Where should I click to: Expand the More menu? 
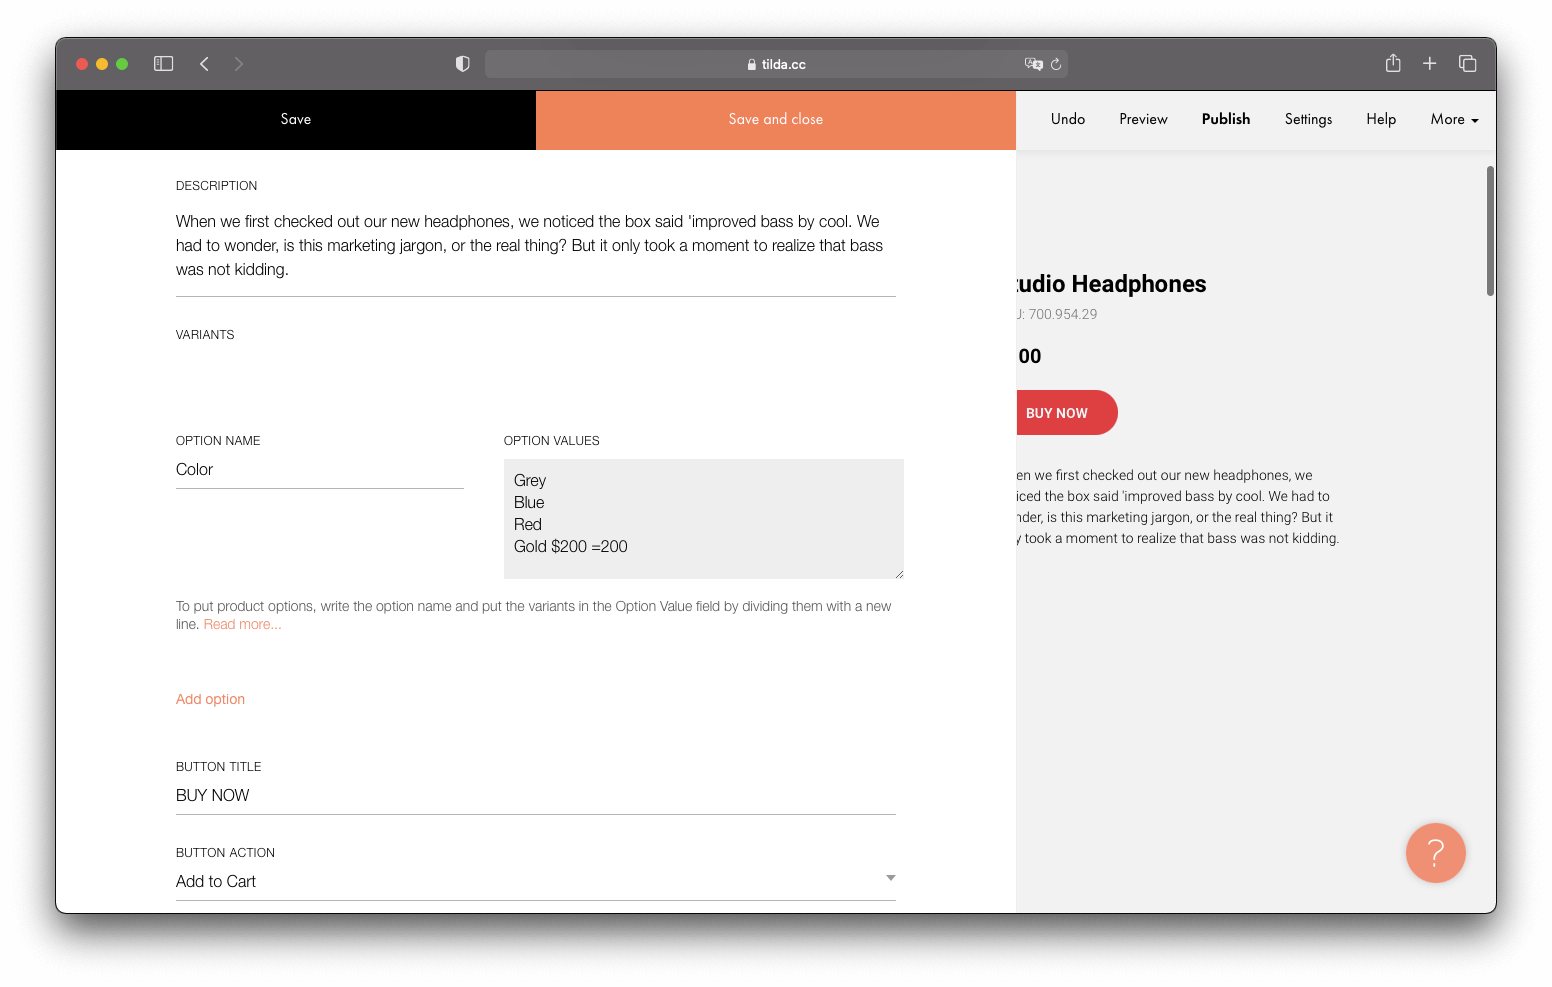click(1453, 119)
